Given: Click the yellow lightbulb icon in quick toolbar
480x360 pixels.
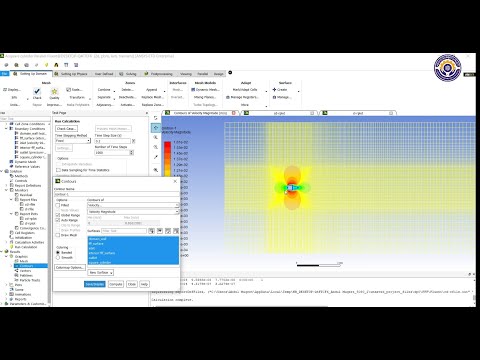Looking at the screenshot, I should [x=46, y=65].
